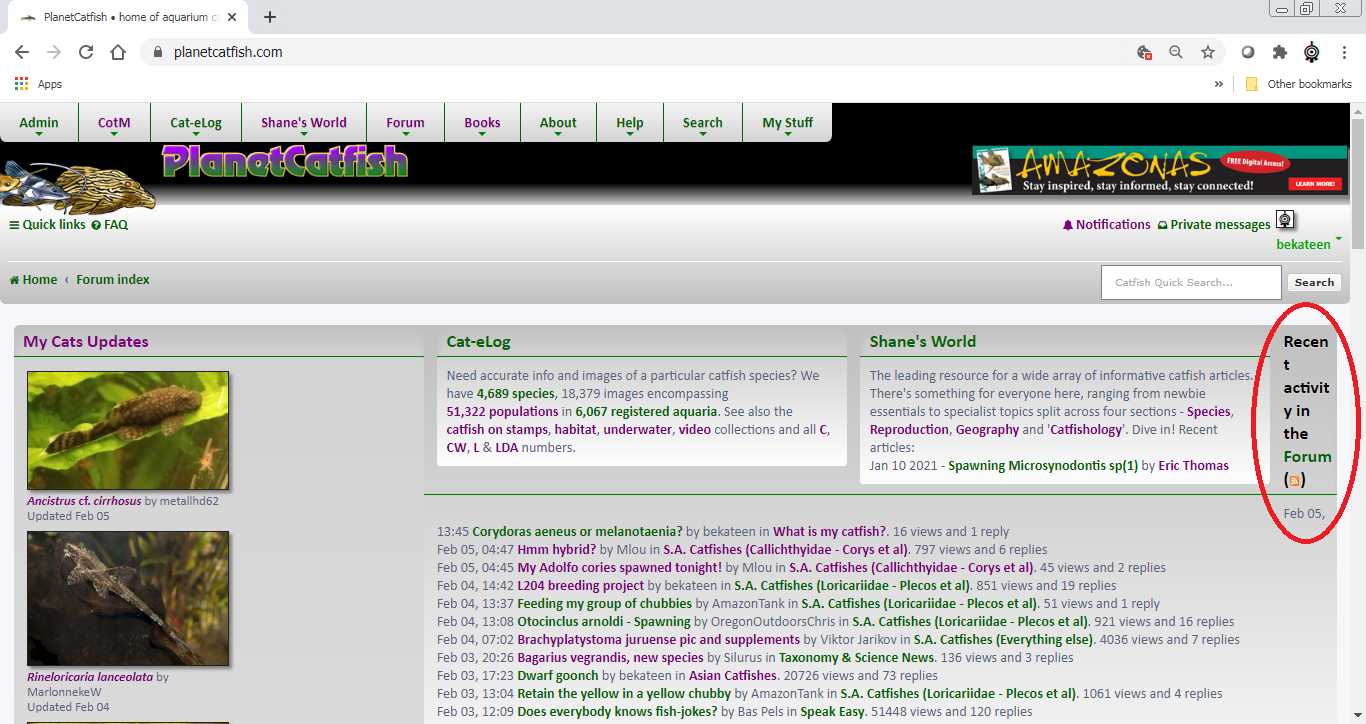Open the About dropdown menu
Image resolution: width=1366 pixels, height=724 pixels.
pyautogui.click(x=558, y=123)
